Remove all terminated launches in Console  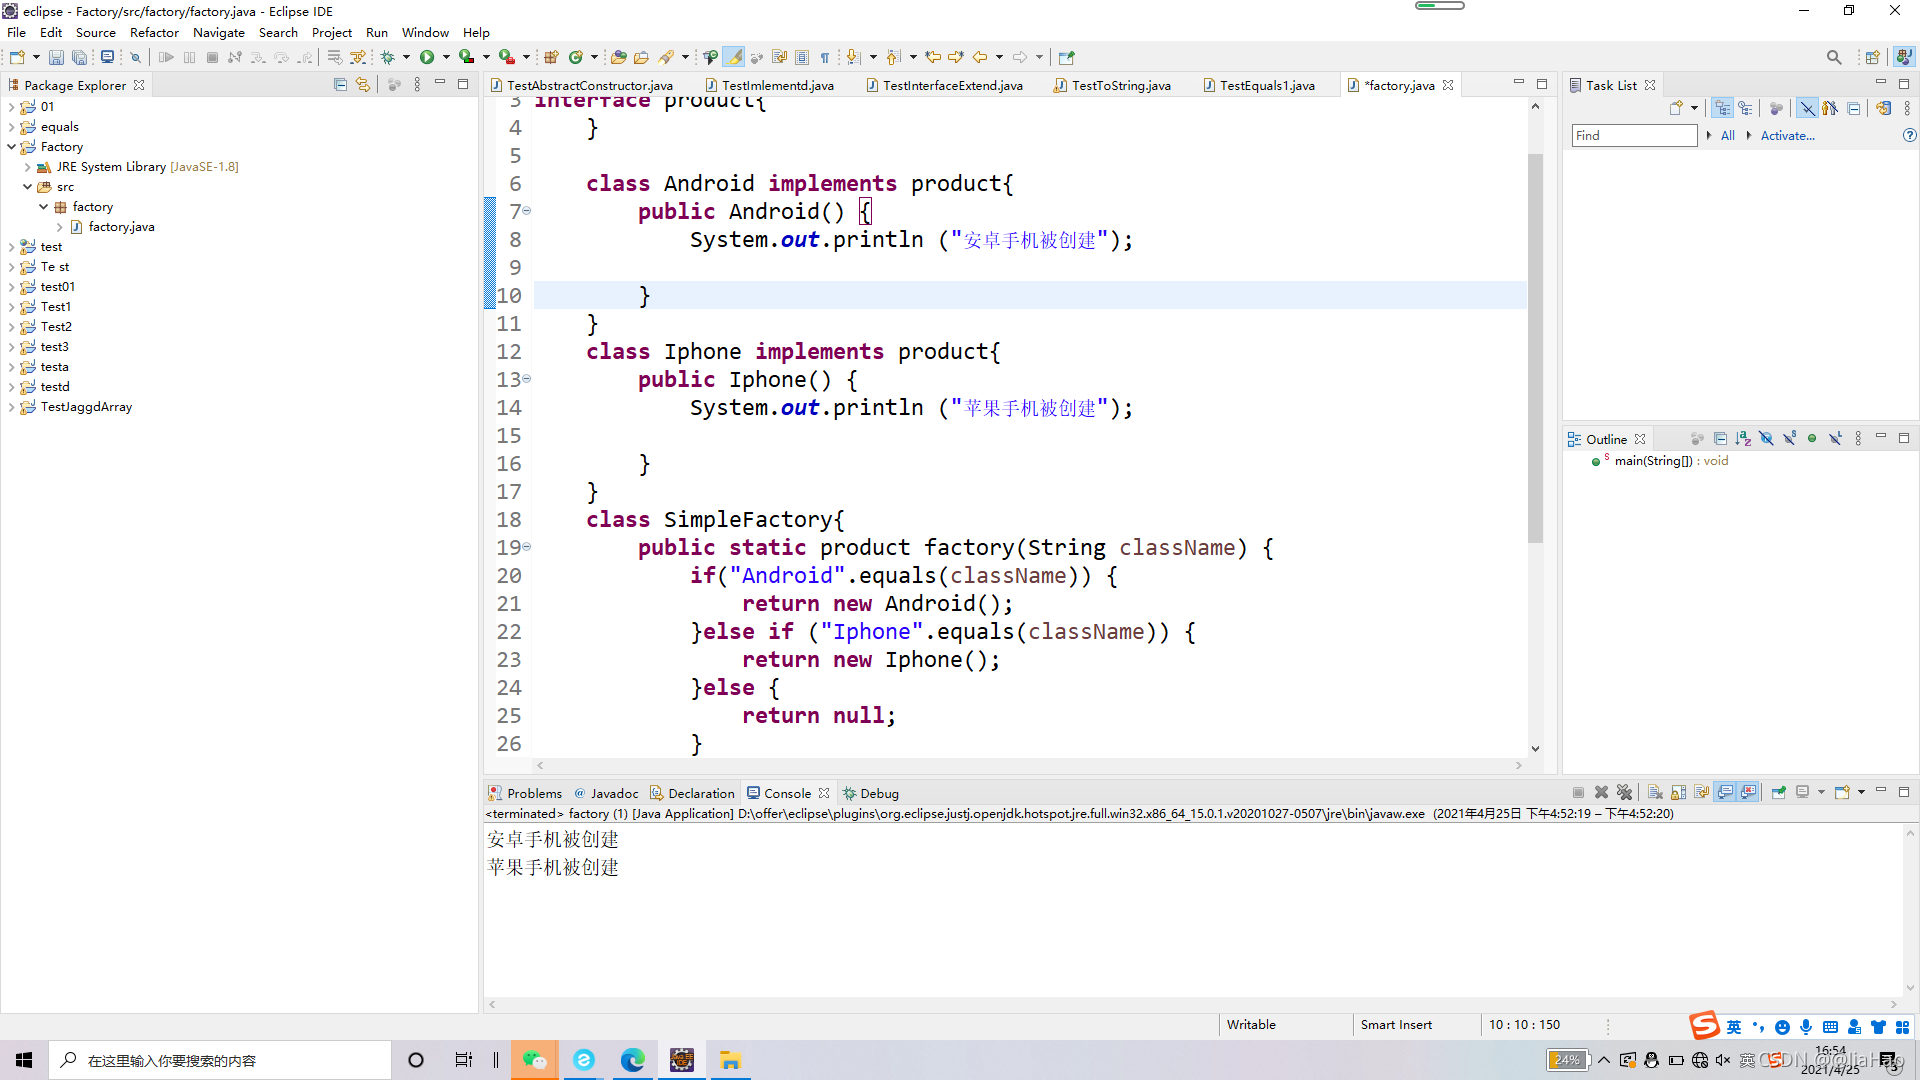tap(1625, 792)
